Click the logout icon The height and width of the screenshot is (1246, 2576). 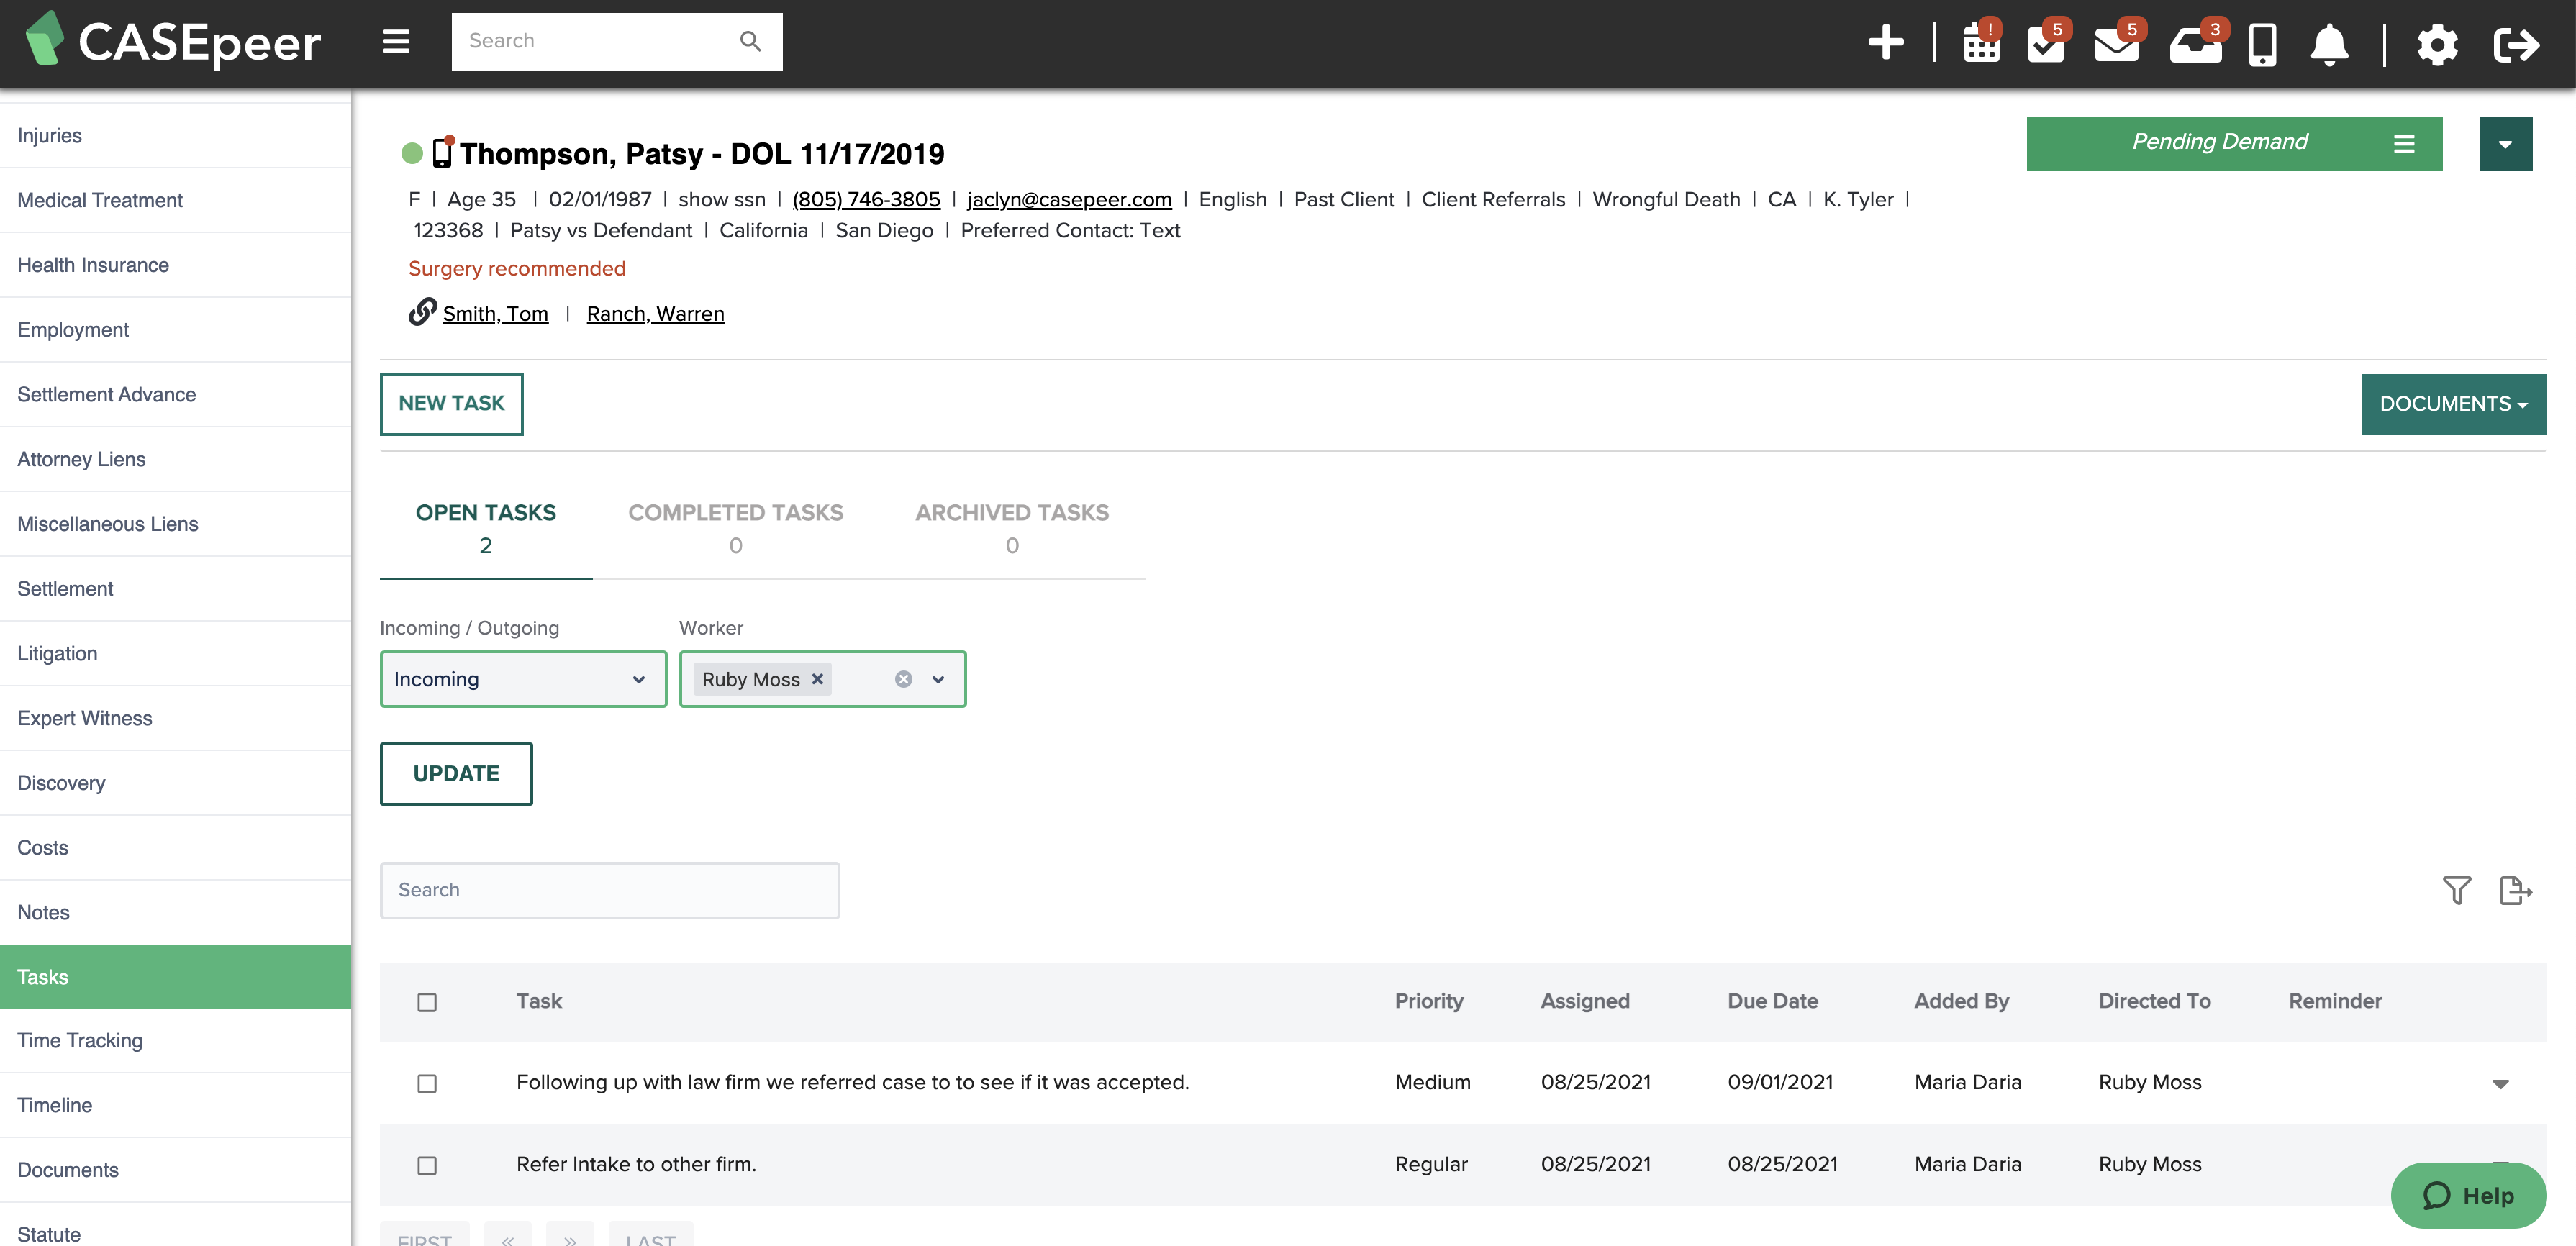click(2516, 44)
